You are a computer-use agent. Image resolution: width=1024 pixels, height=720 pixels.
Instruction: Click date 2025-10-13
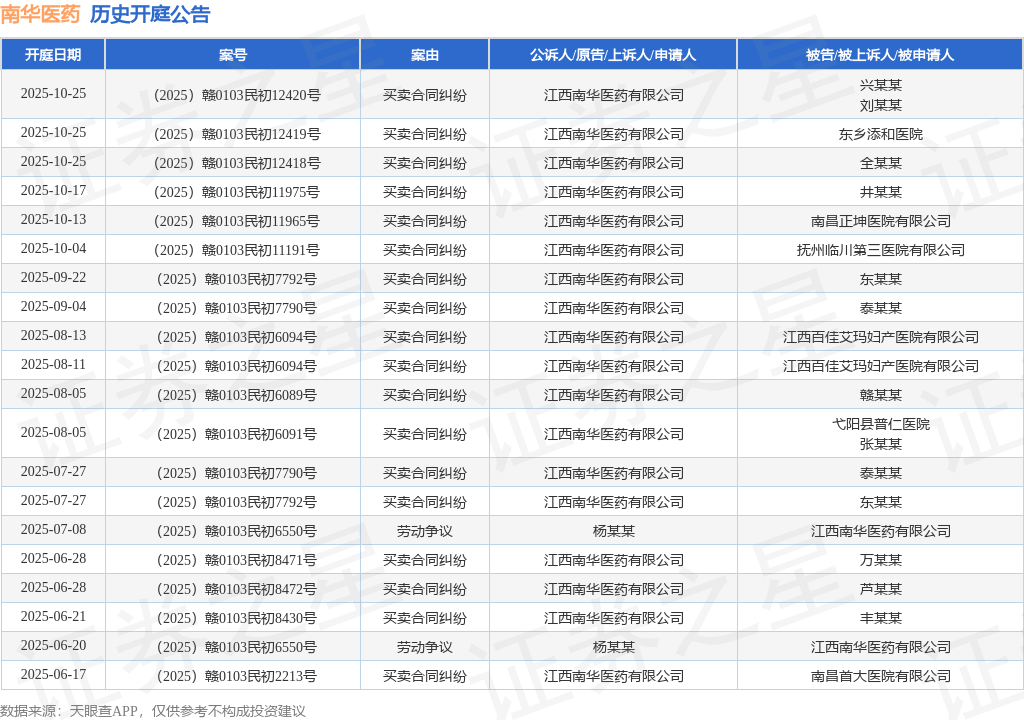(53, 220)
